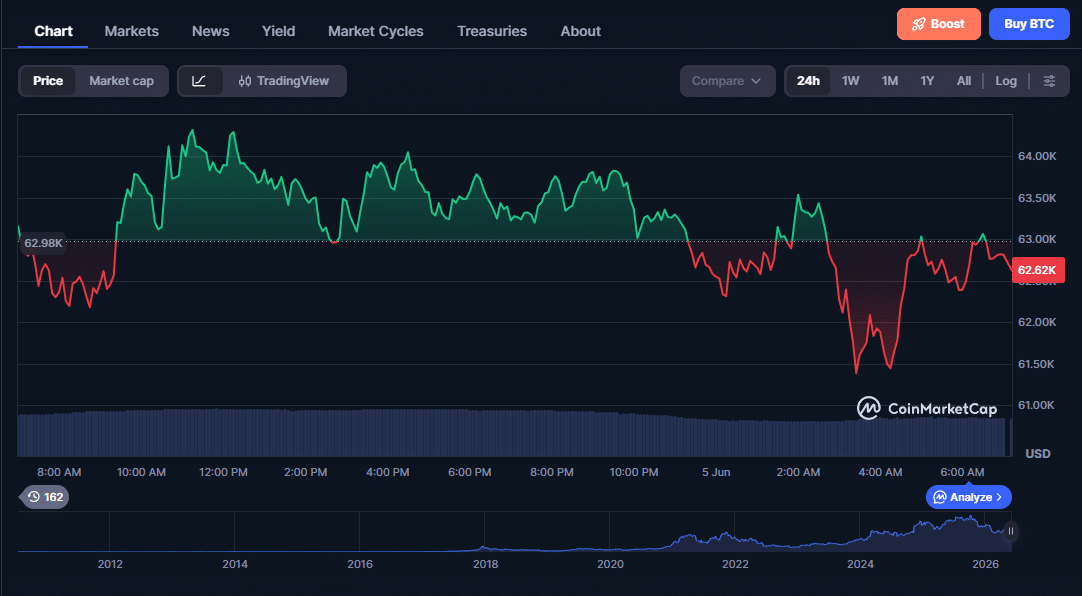Click the Buy BTC button
Screen dimensions: 1082x596
[x=1029, y=24]
